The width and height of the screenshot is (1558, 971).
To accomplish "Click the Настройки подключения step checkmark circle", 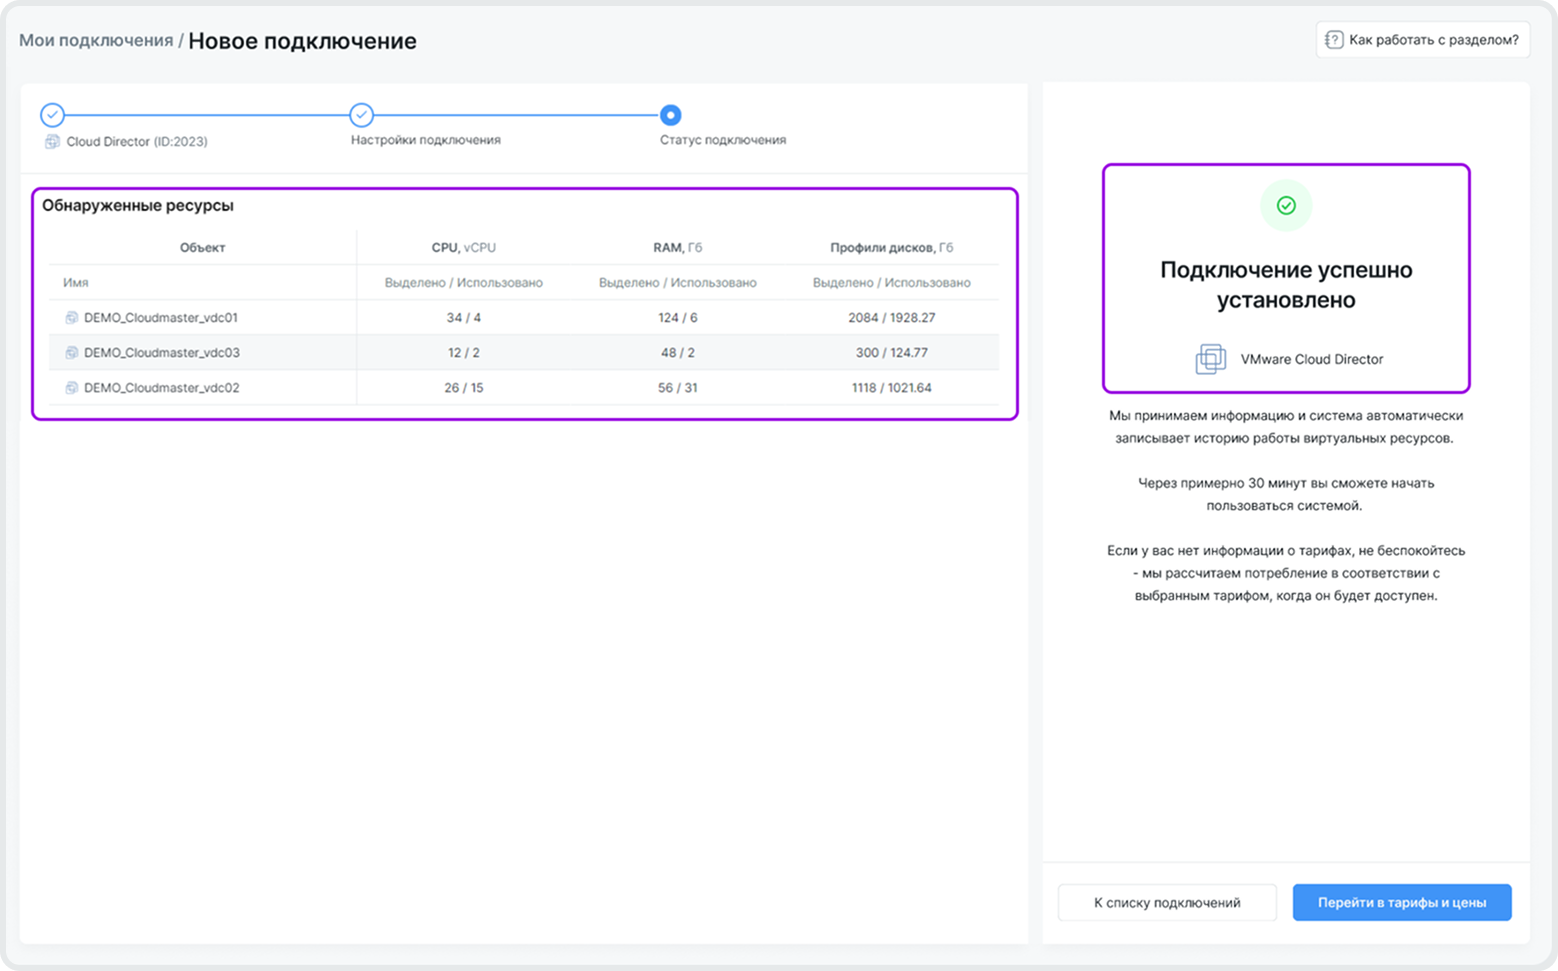I will click(361, 115).
